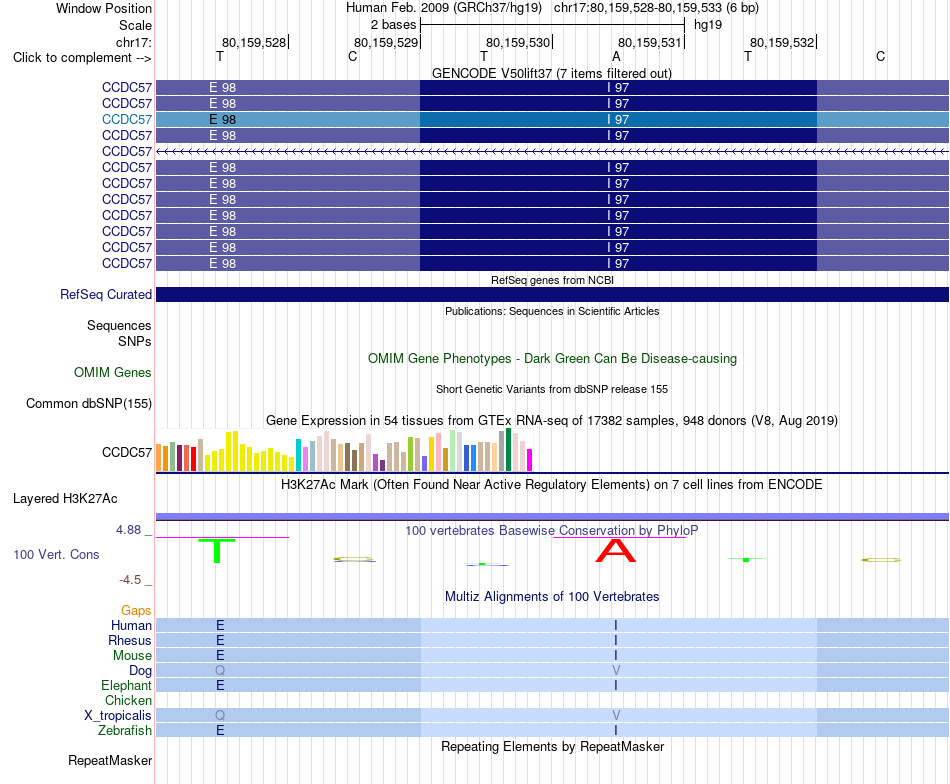Click 'Repeating Elements by RepeatMasker' title
Screen dimensions: 950x784
pyautogui.click(x=552, y=746)
